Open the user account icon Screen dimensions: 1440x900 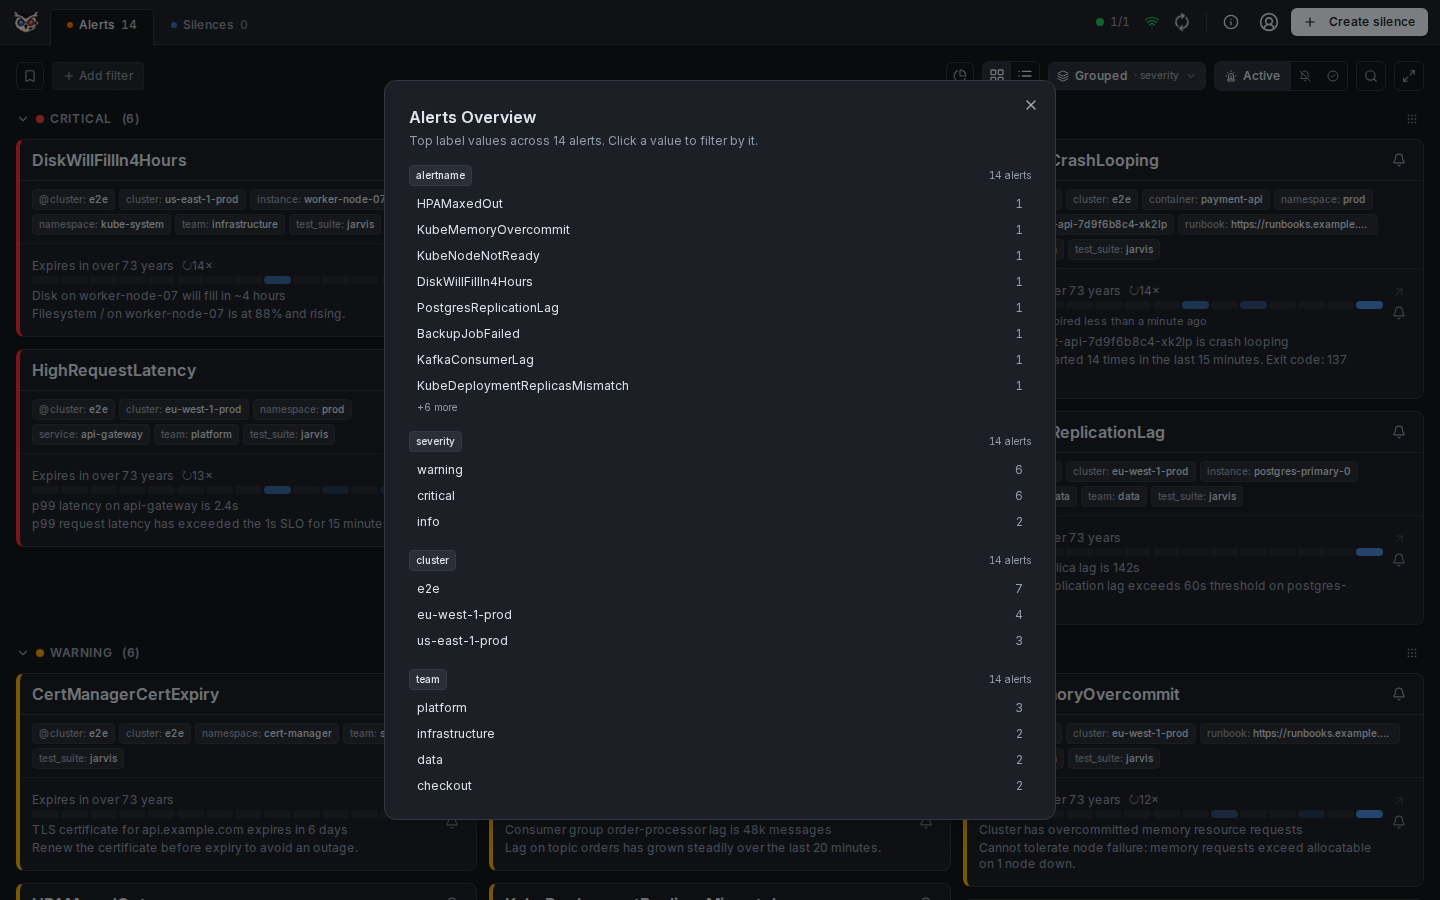1269,22
